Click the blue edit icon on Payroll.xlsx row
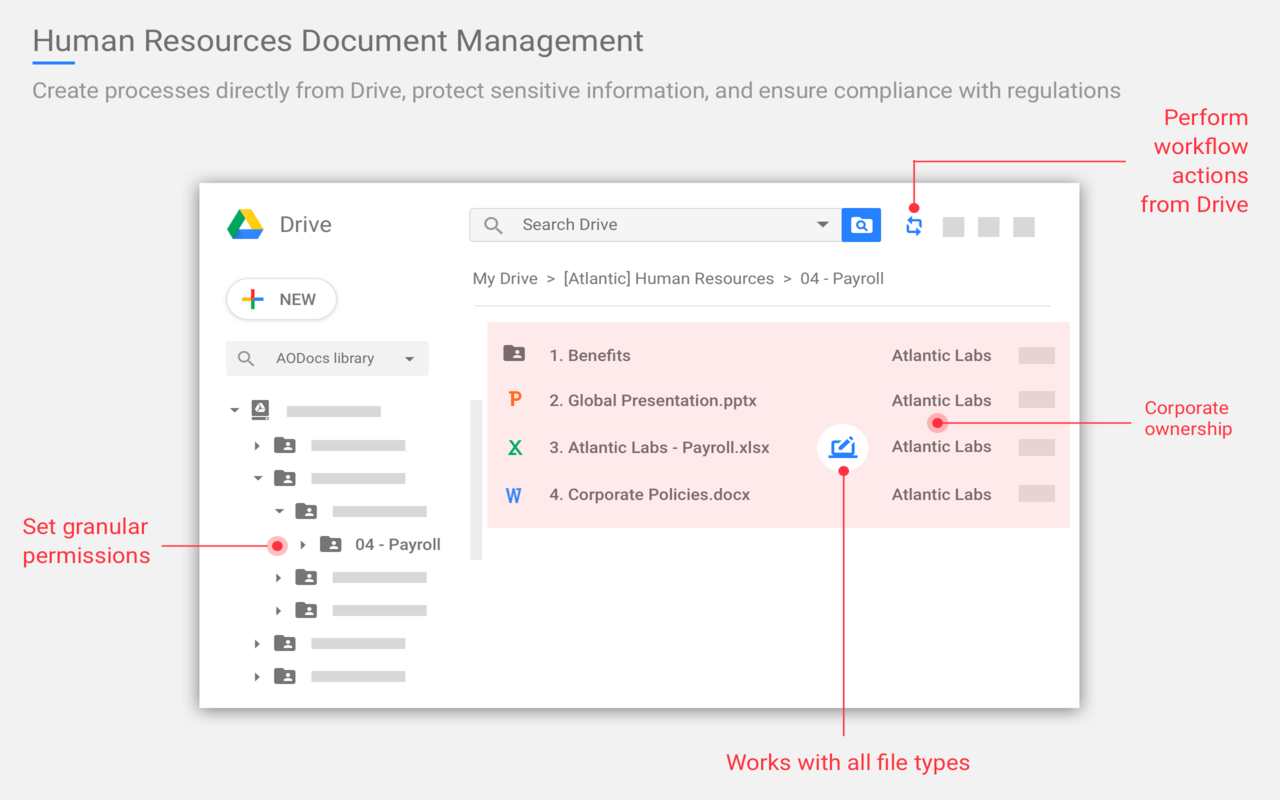 pos(843,447)
